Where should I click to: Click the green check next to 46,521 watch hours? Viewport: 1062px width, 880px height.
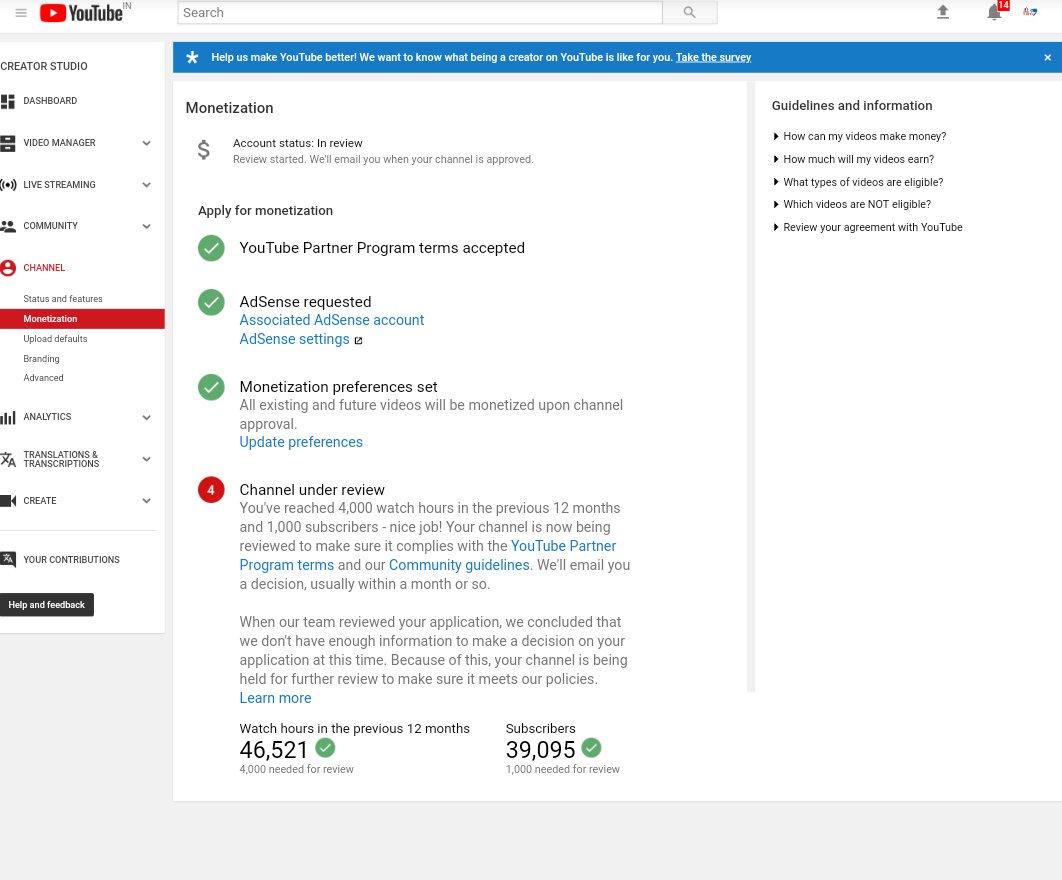[325, 748]
